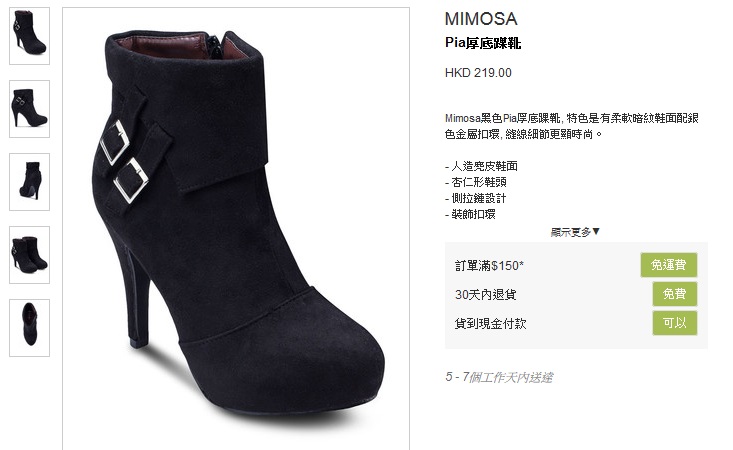Select the fourth thumbnail showing boot pair

click(x=29, y=255)
